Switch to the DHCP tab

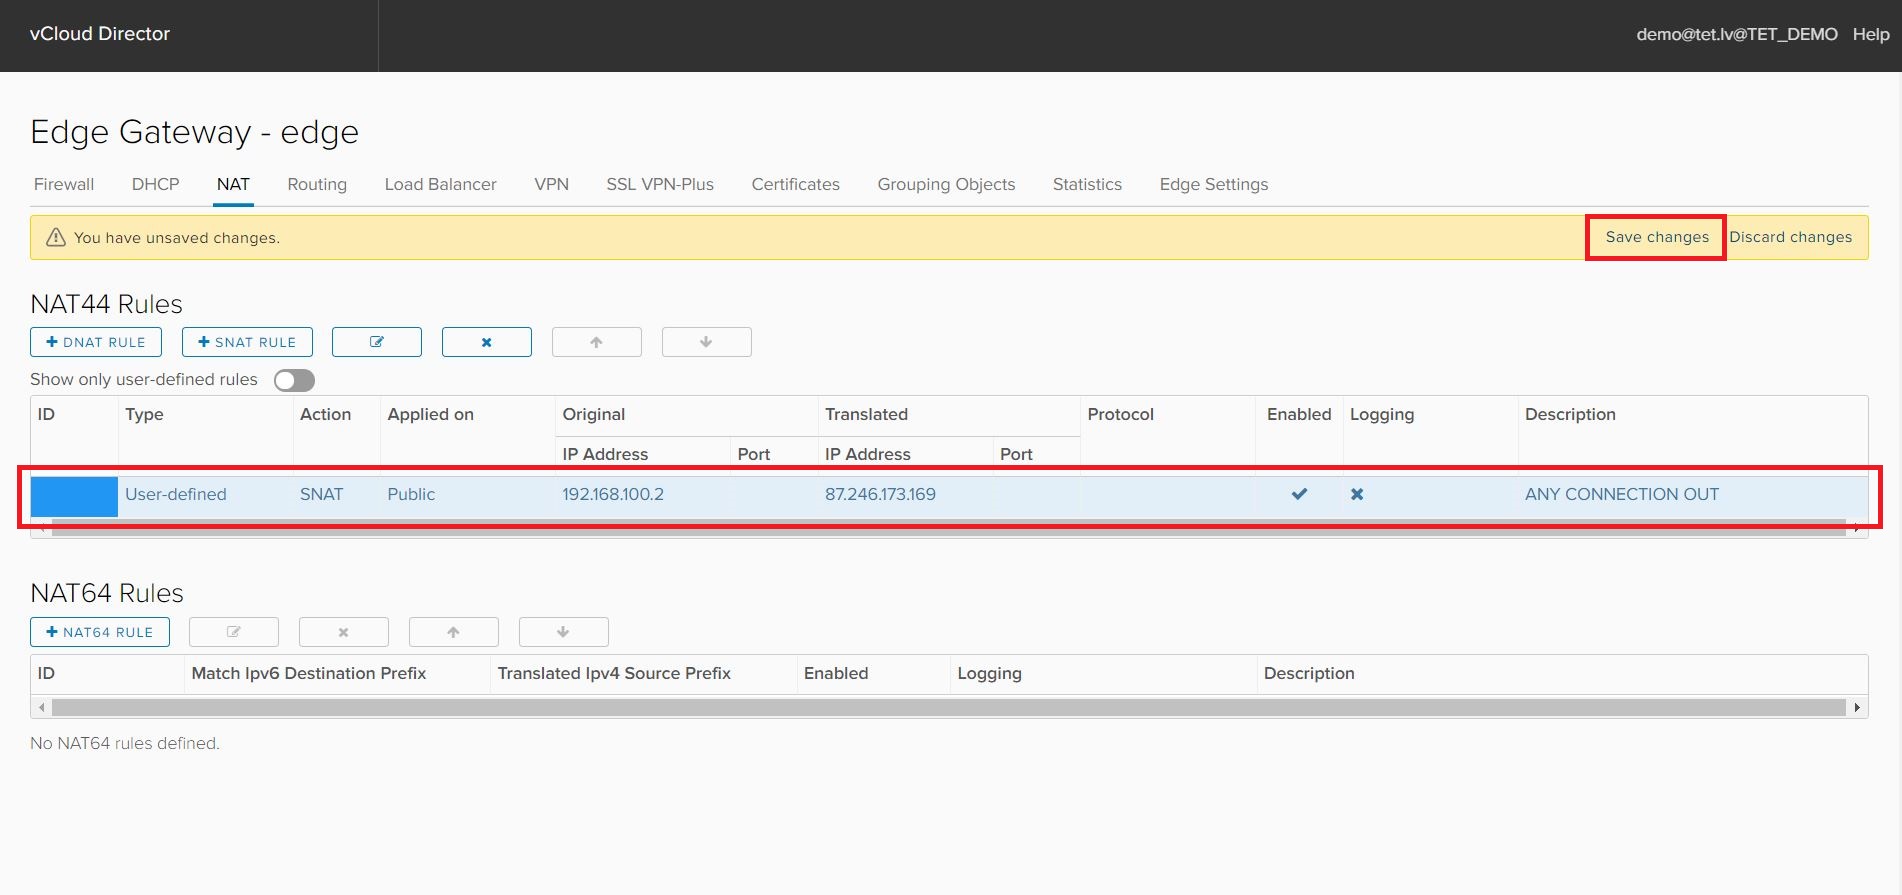155,184
